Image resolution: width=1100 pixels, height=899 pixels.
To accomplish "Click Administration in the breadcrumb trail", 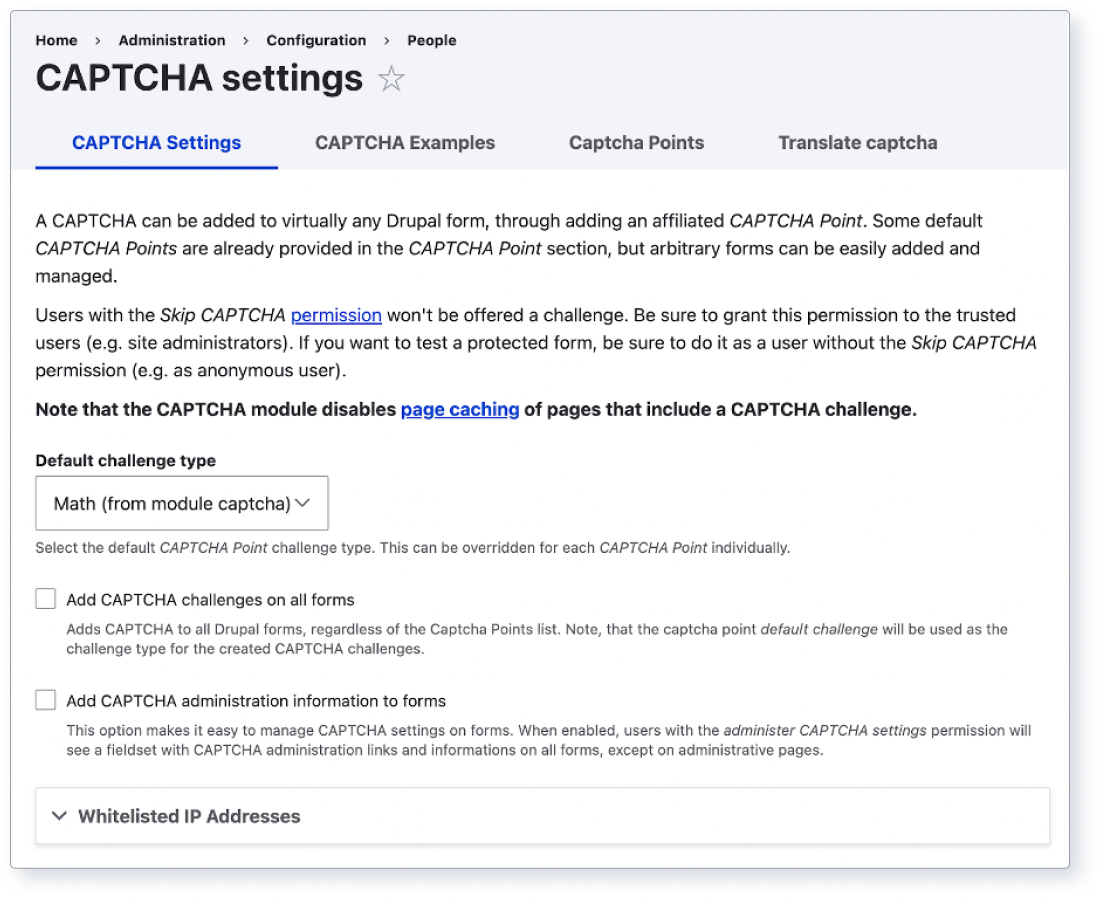I will pos(172,41).
